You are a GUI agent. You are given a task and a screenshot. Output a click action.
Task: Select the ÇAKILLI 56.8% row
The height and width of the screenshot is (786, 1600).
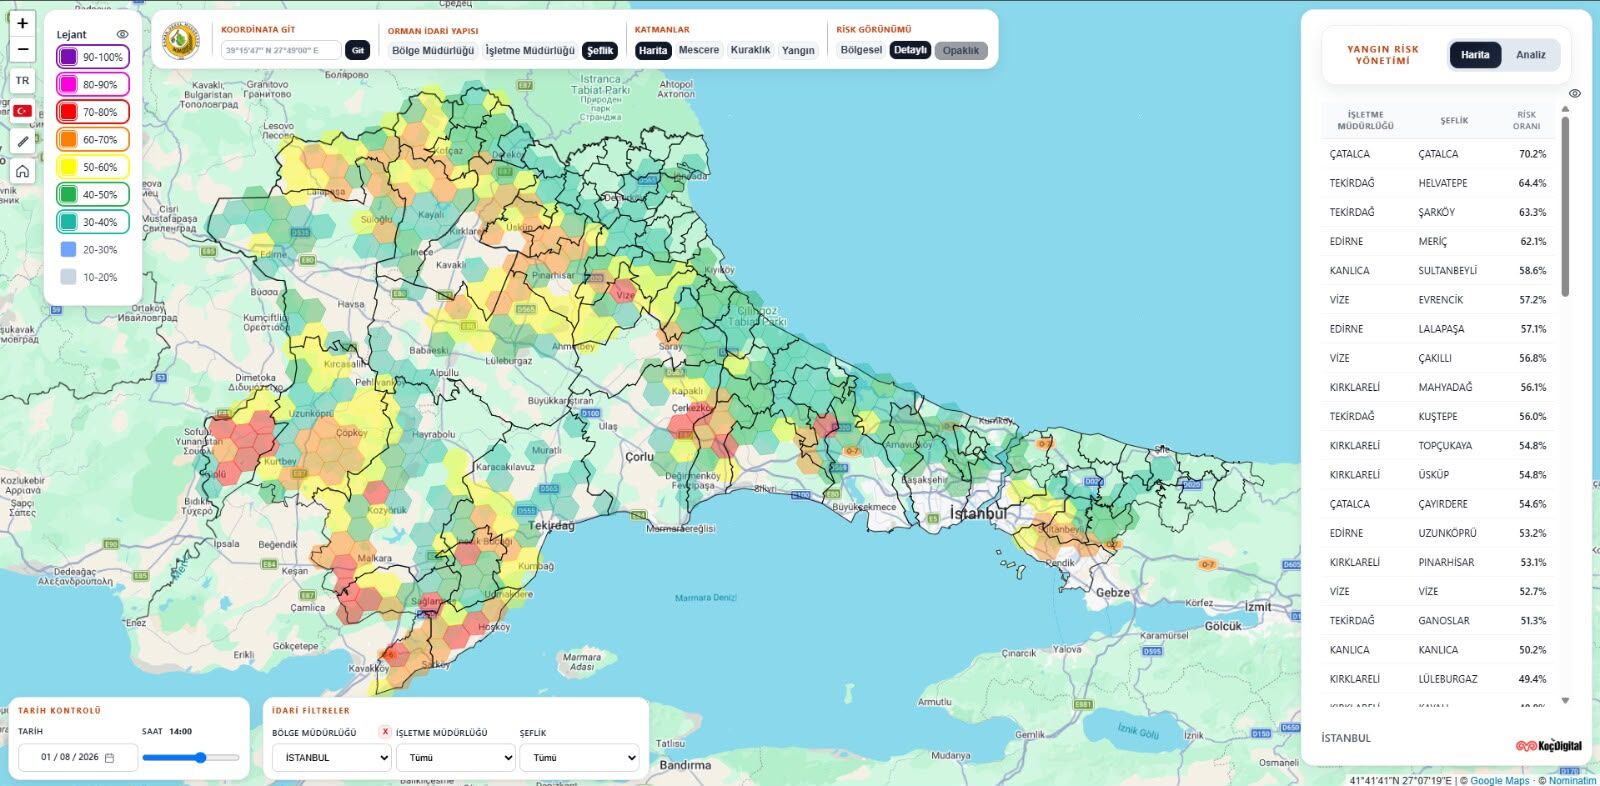coord(1438,358)
